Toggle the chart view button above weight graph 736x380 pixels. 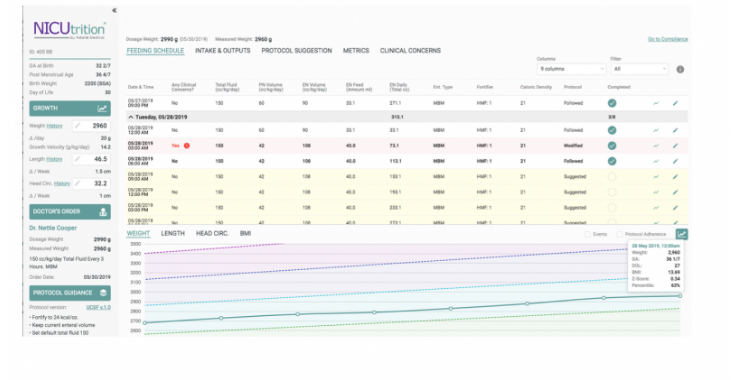682,234
